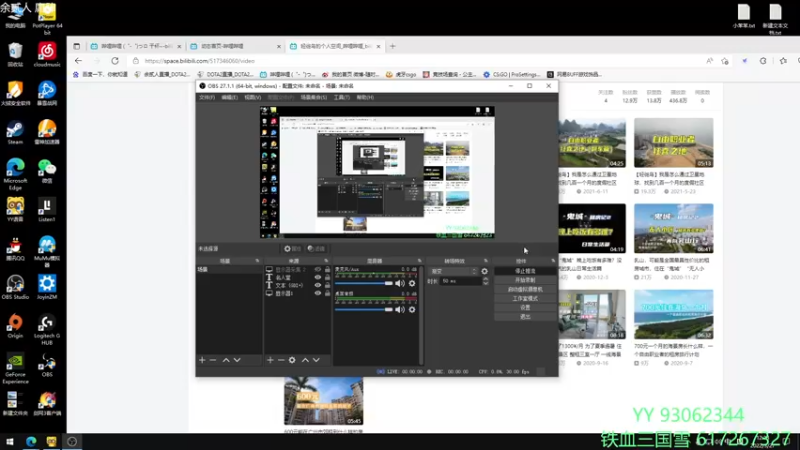Open OBS Tools menu

pos(342,97)
